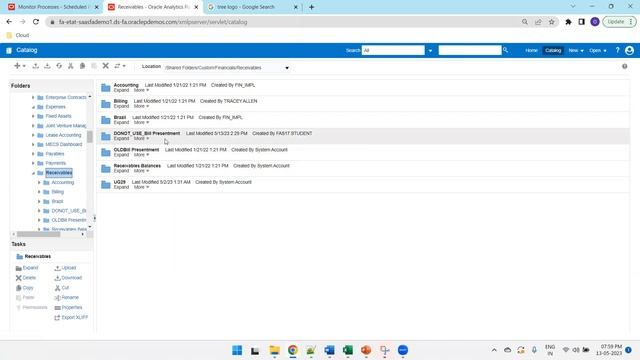The image size is (640, 360).
Task: Click Cut in the Tasks panel
Action: point(62,288)
